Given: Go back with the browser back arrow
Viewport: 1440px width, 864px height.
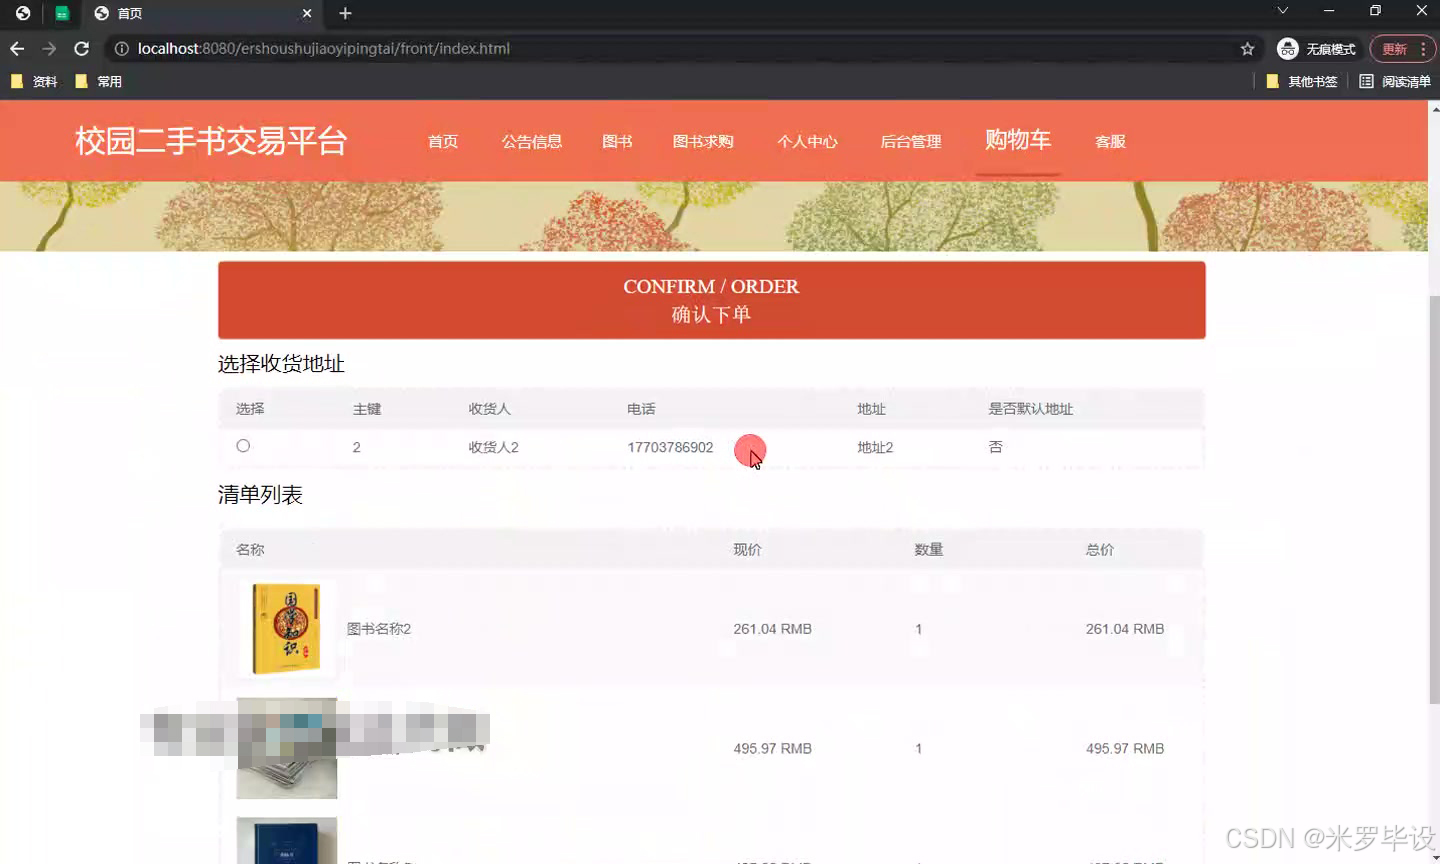Looking at the screenshot, I should pyautogui.click(x=17, y=48).
